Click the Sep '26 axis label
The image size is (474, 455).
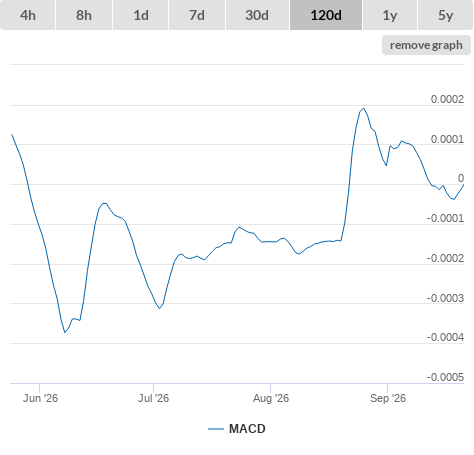[x=388, y=398]
